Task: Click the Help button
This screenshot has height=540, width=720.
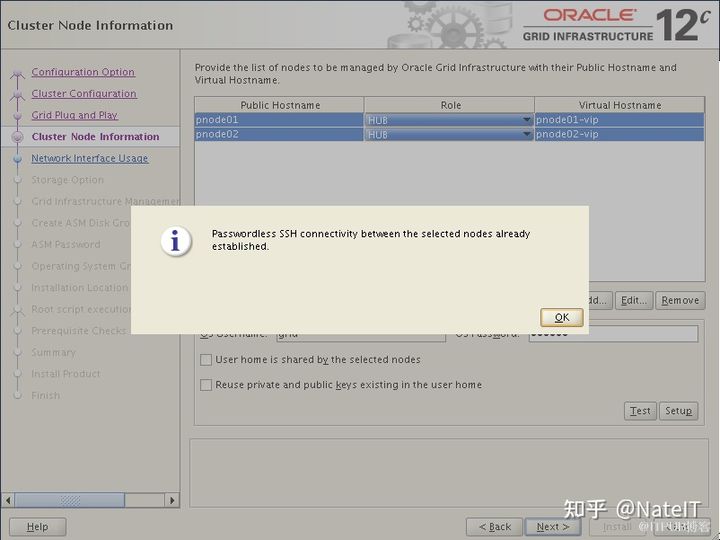Action: click(38, 527)
